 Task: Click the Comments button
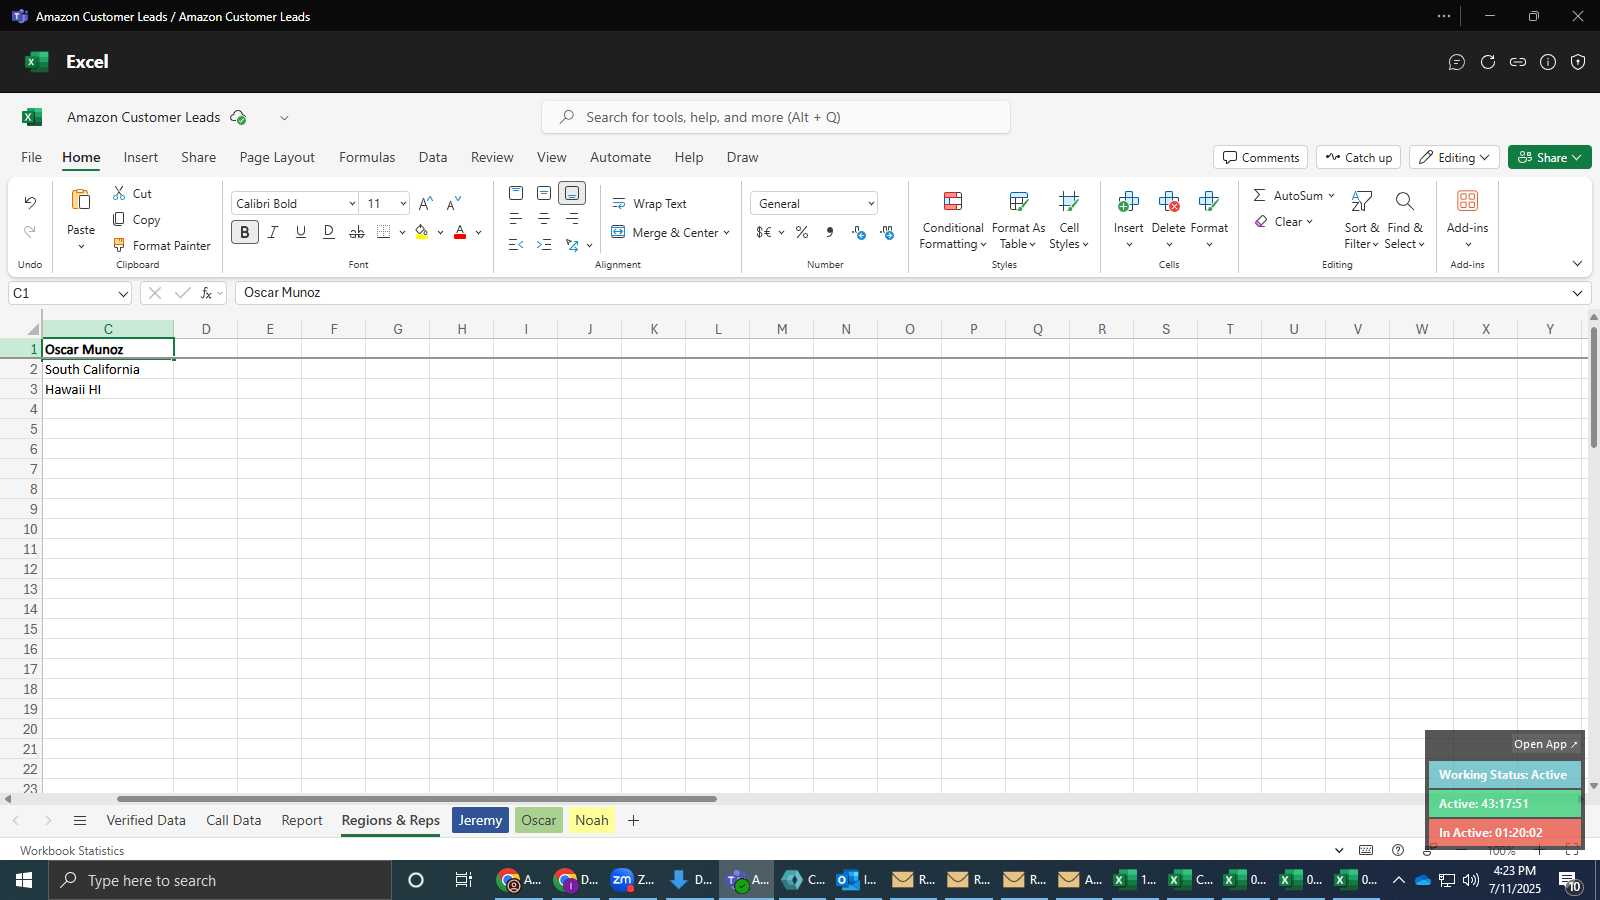(1261, 157)
